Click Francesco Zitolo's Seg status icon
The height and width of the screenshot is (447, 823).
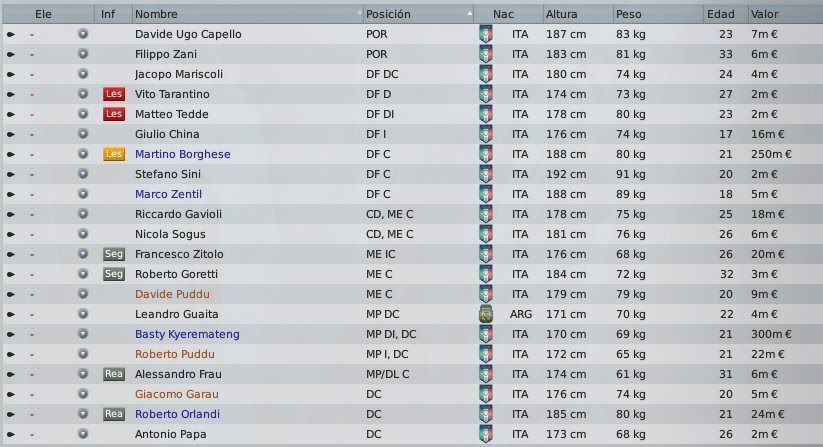point(114,254)
